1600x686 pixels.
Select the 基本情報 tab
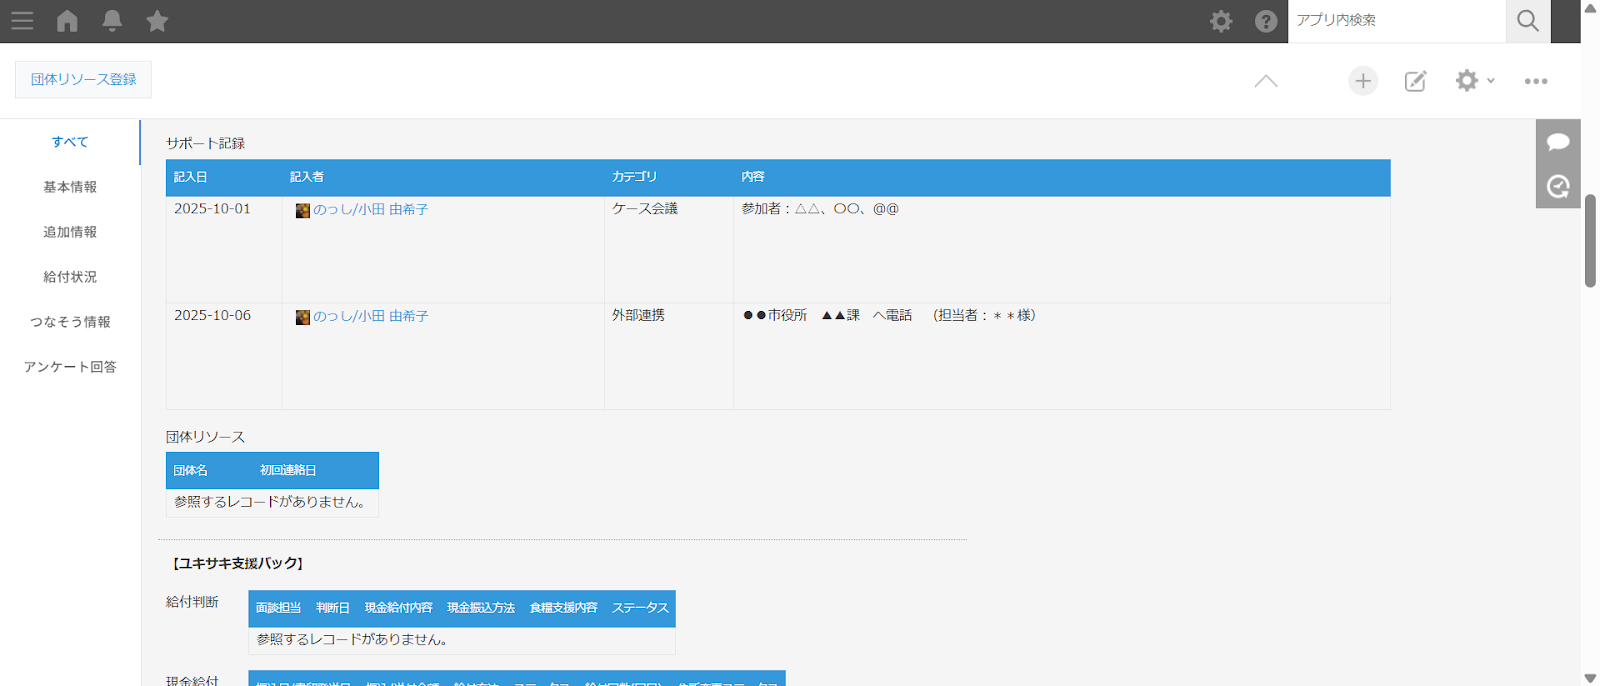point(70,187)
